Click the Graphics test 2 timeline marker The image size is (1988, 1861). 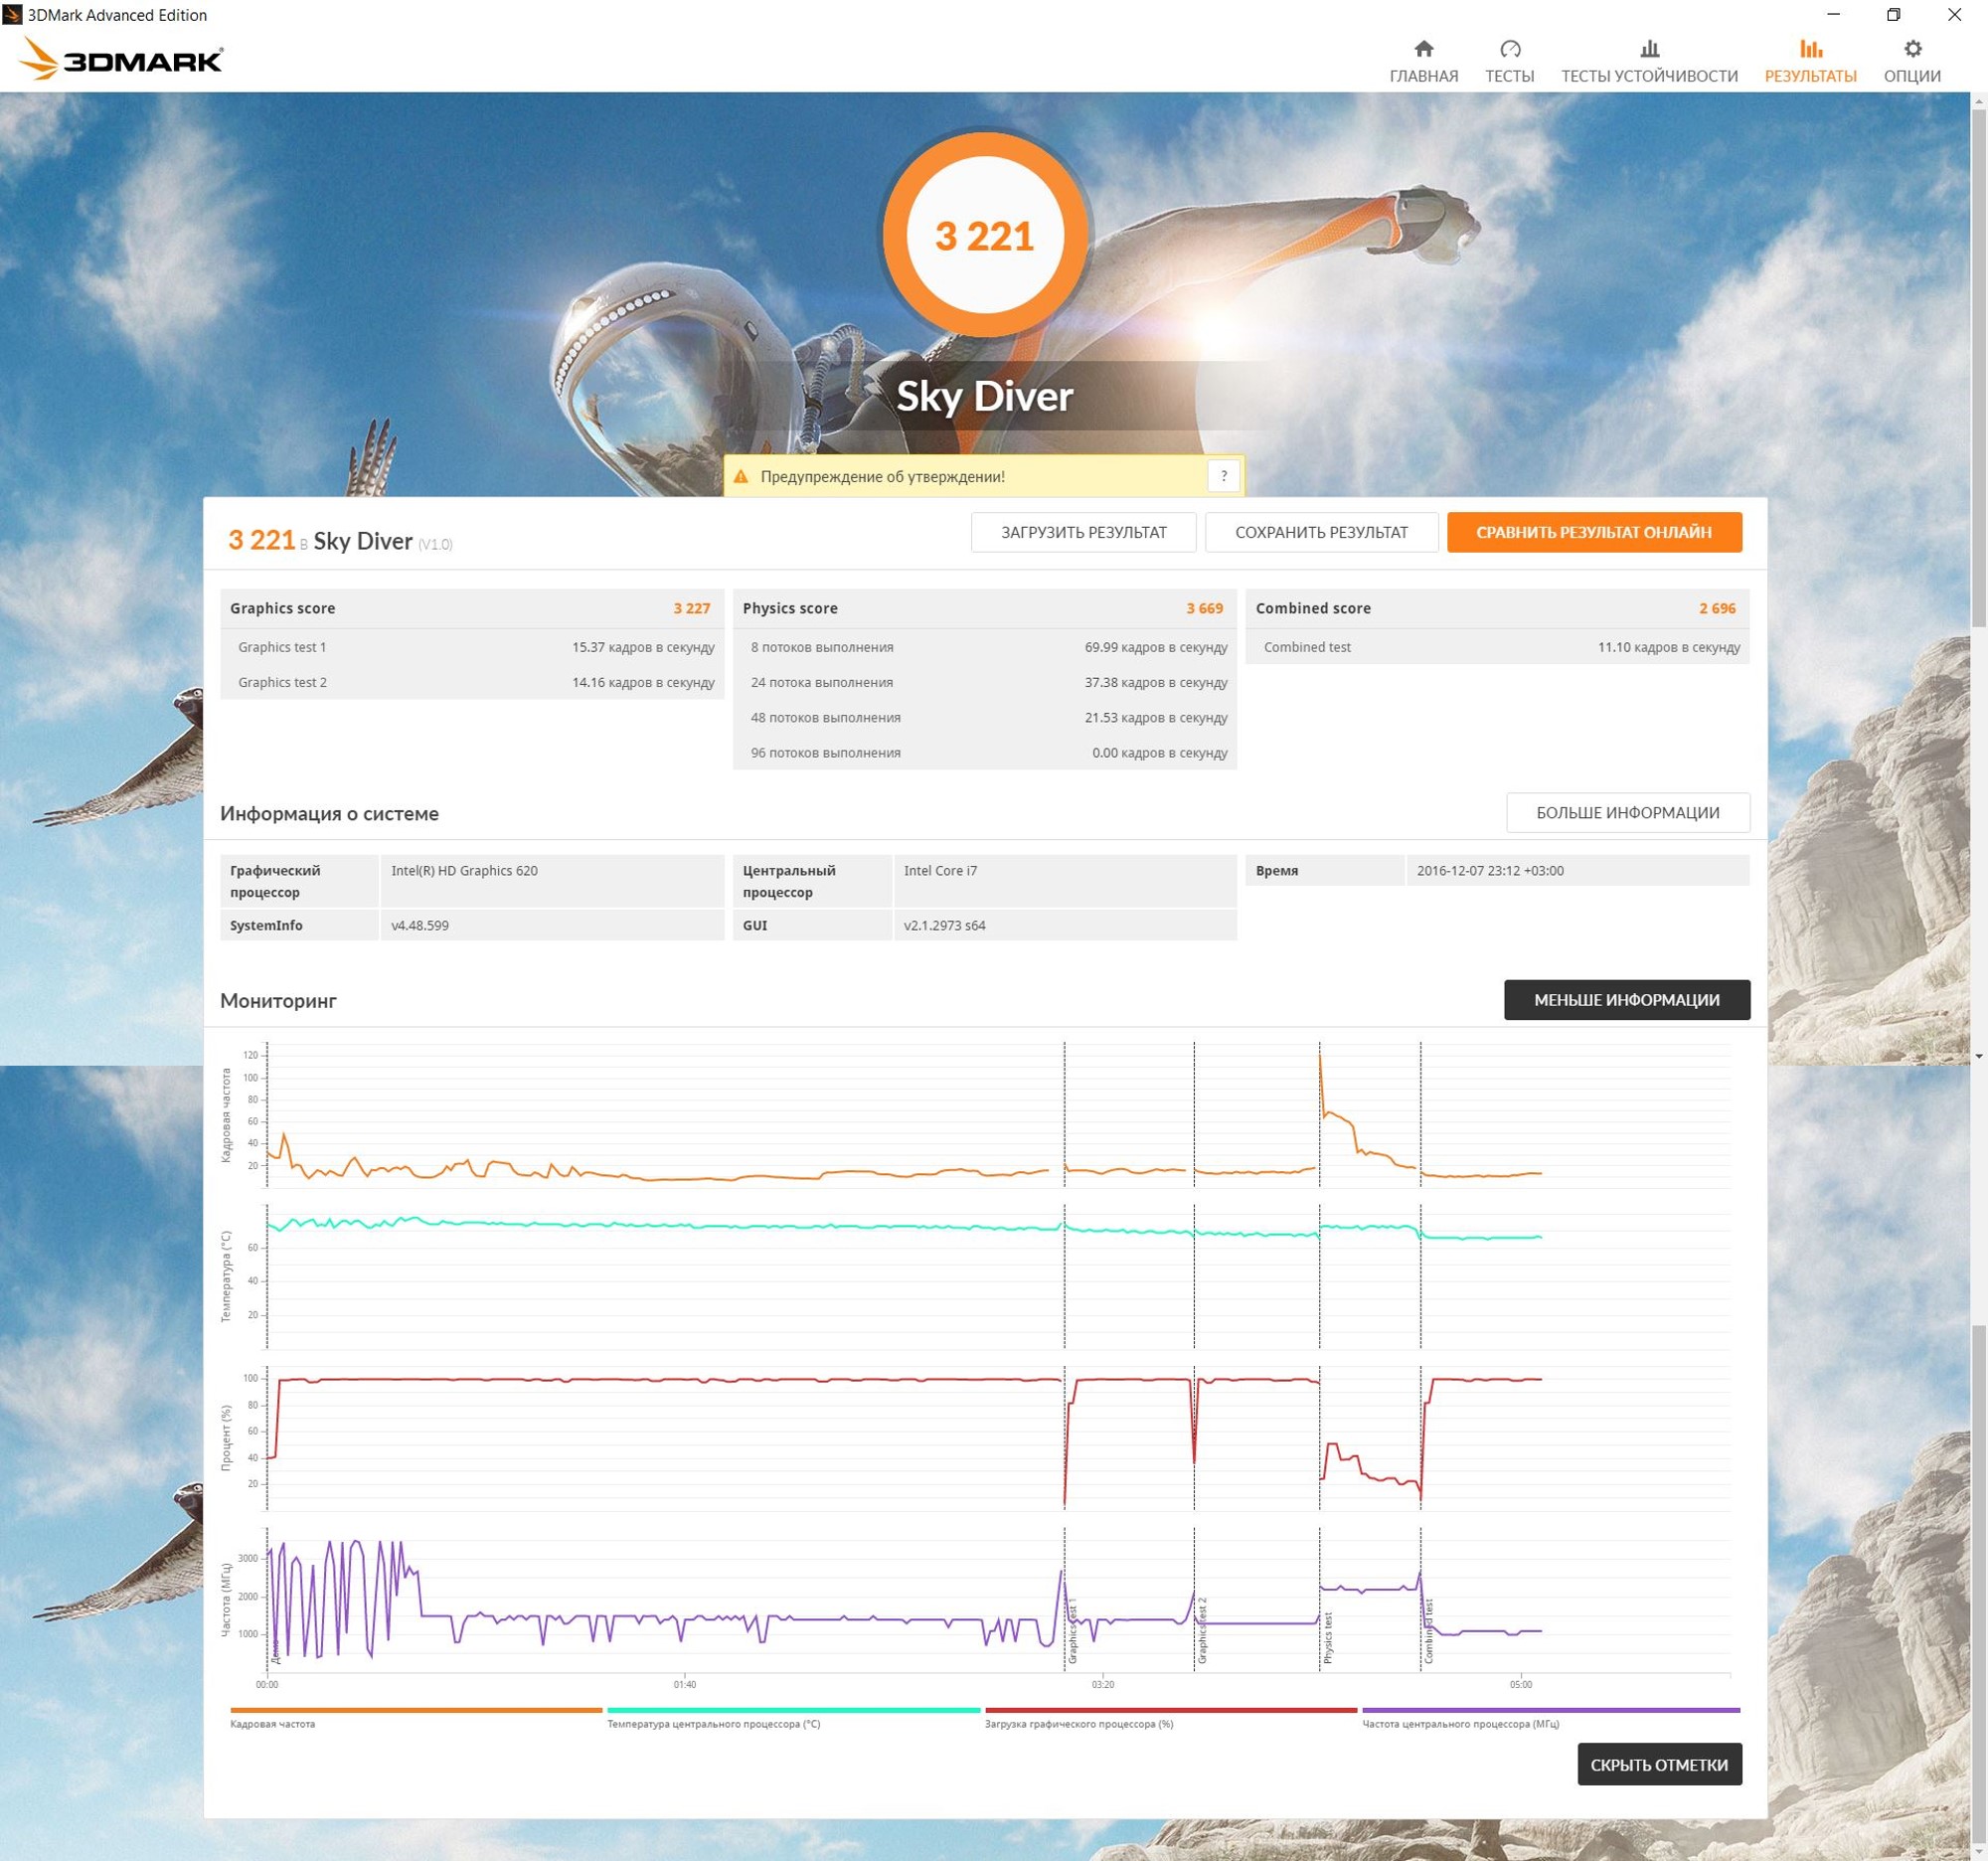click(1202, 1631)
